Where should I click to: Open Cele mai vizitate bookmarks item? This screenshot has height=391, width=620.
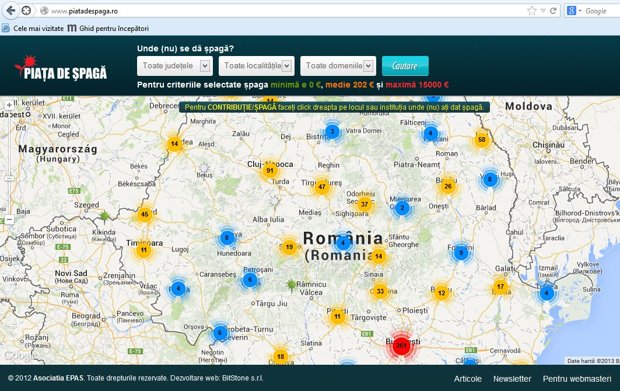(33, 28)
